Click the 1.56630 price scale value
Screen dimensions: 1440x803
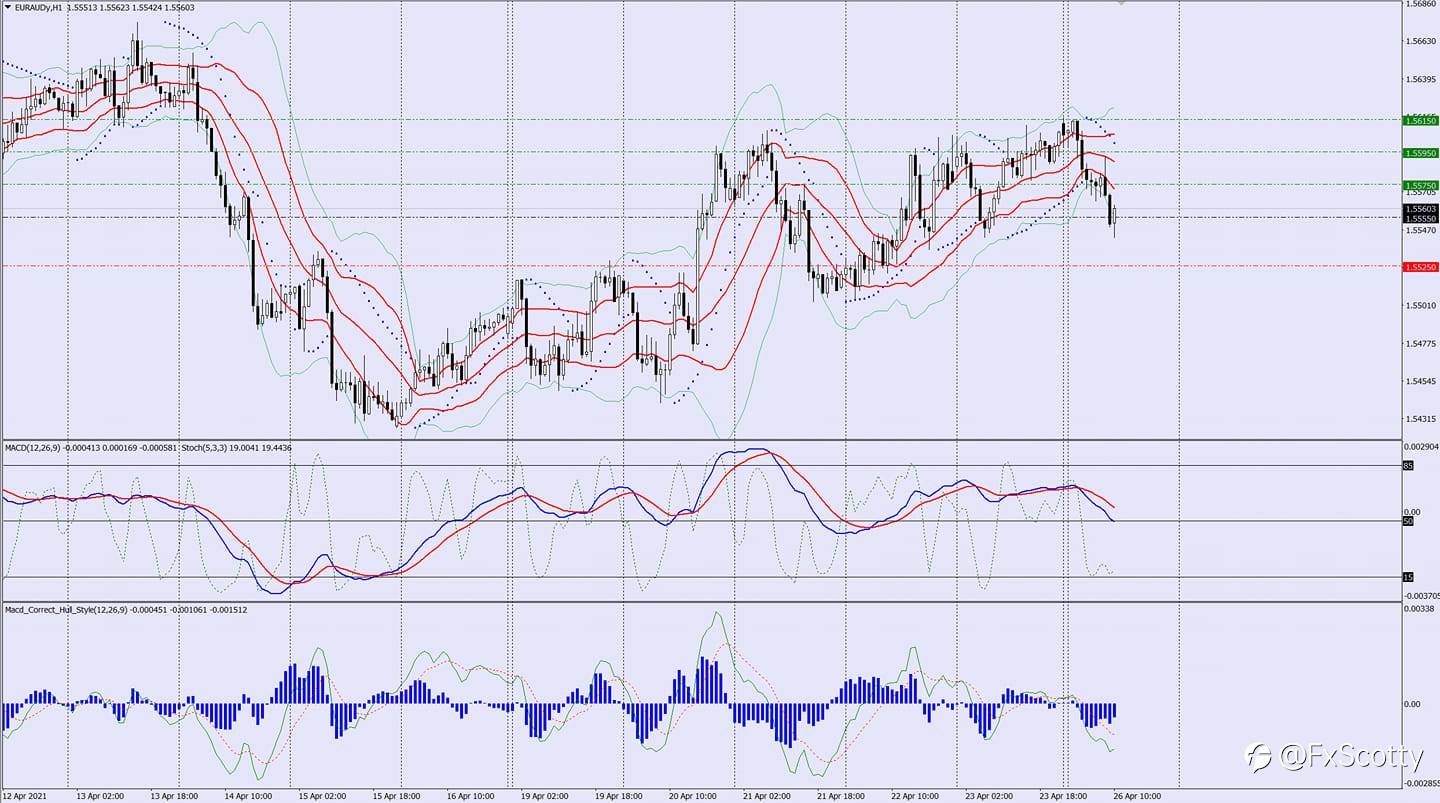[x=1421, y=41]
